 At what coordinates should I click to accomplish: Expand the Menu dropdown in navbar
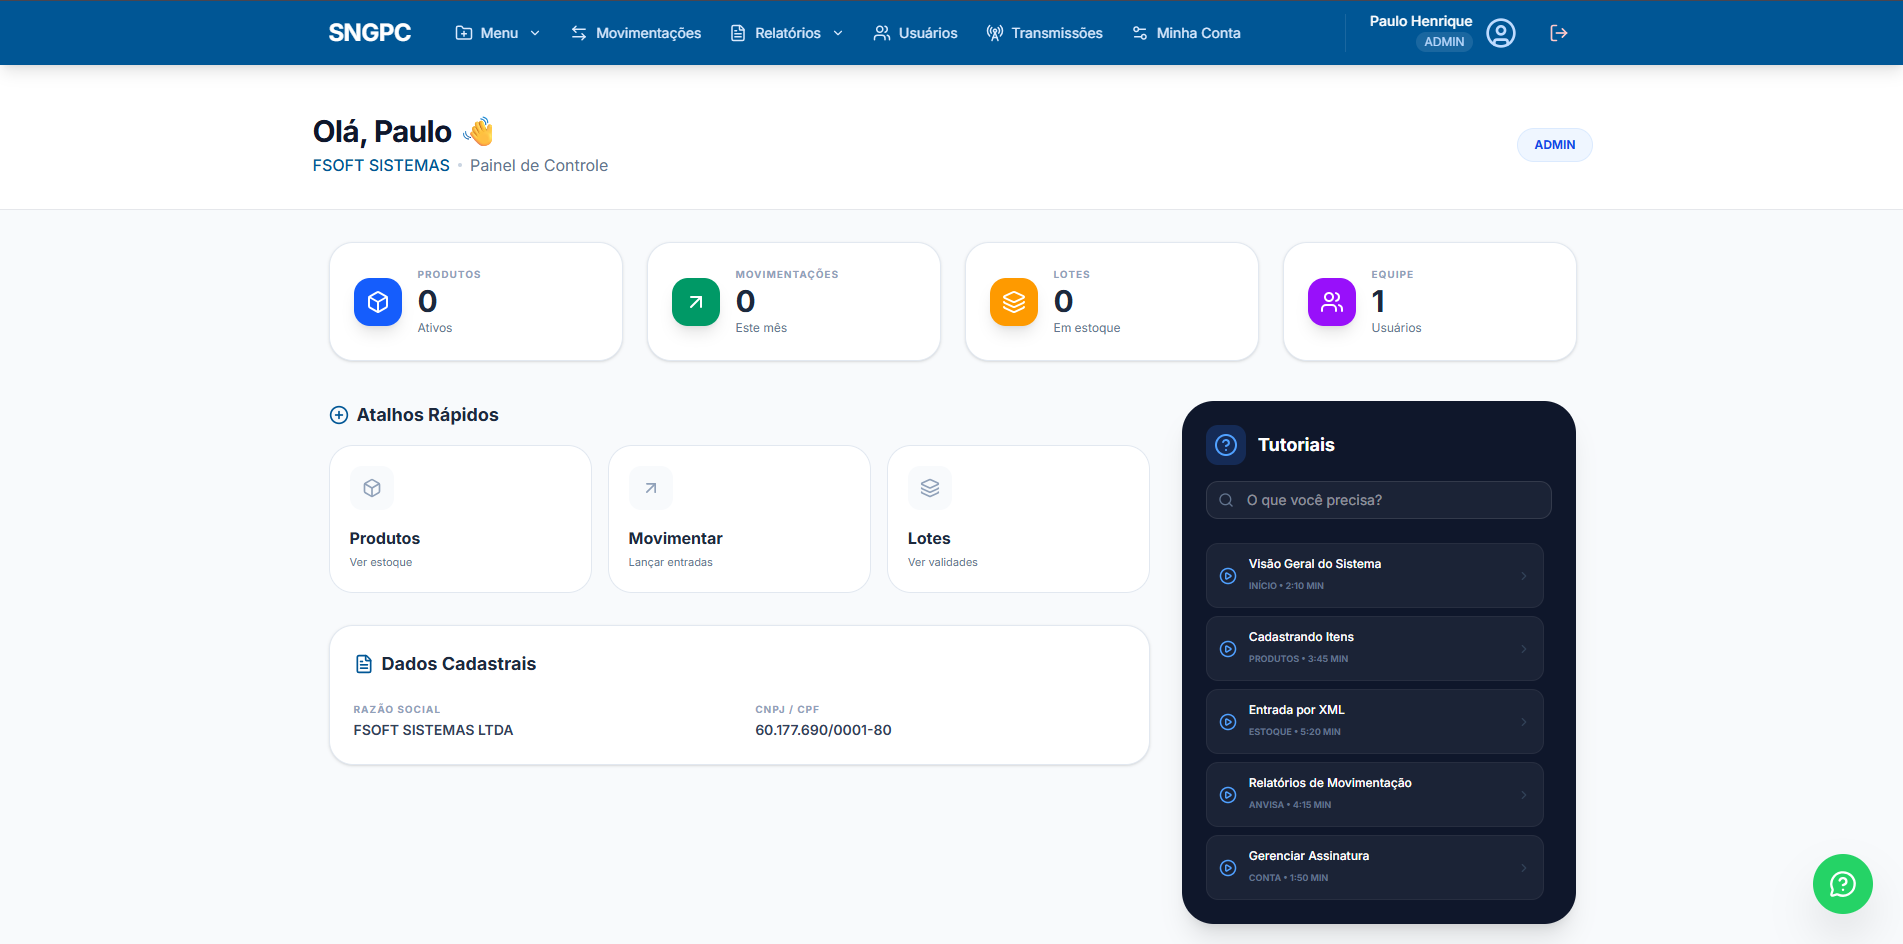pyautogui.click(x=498, y=33)
